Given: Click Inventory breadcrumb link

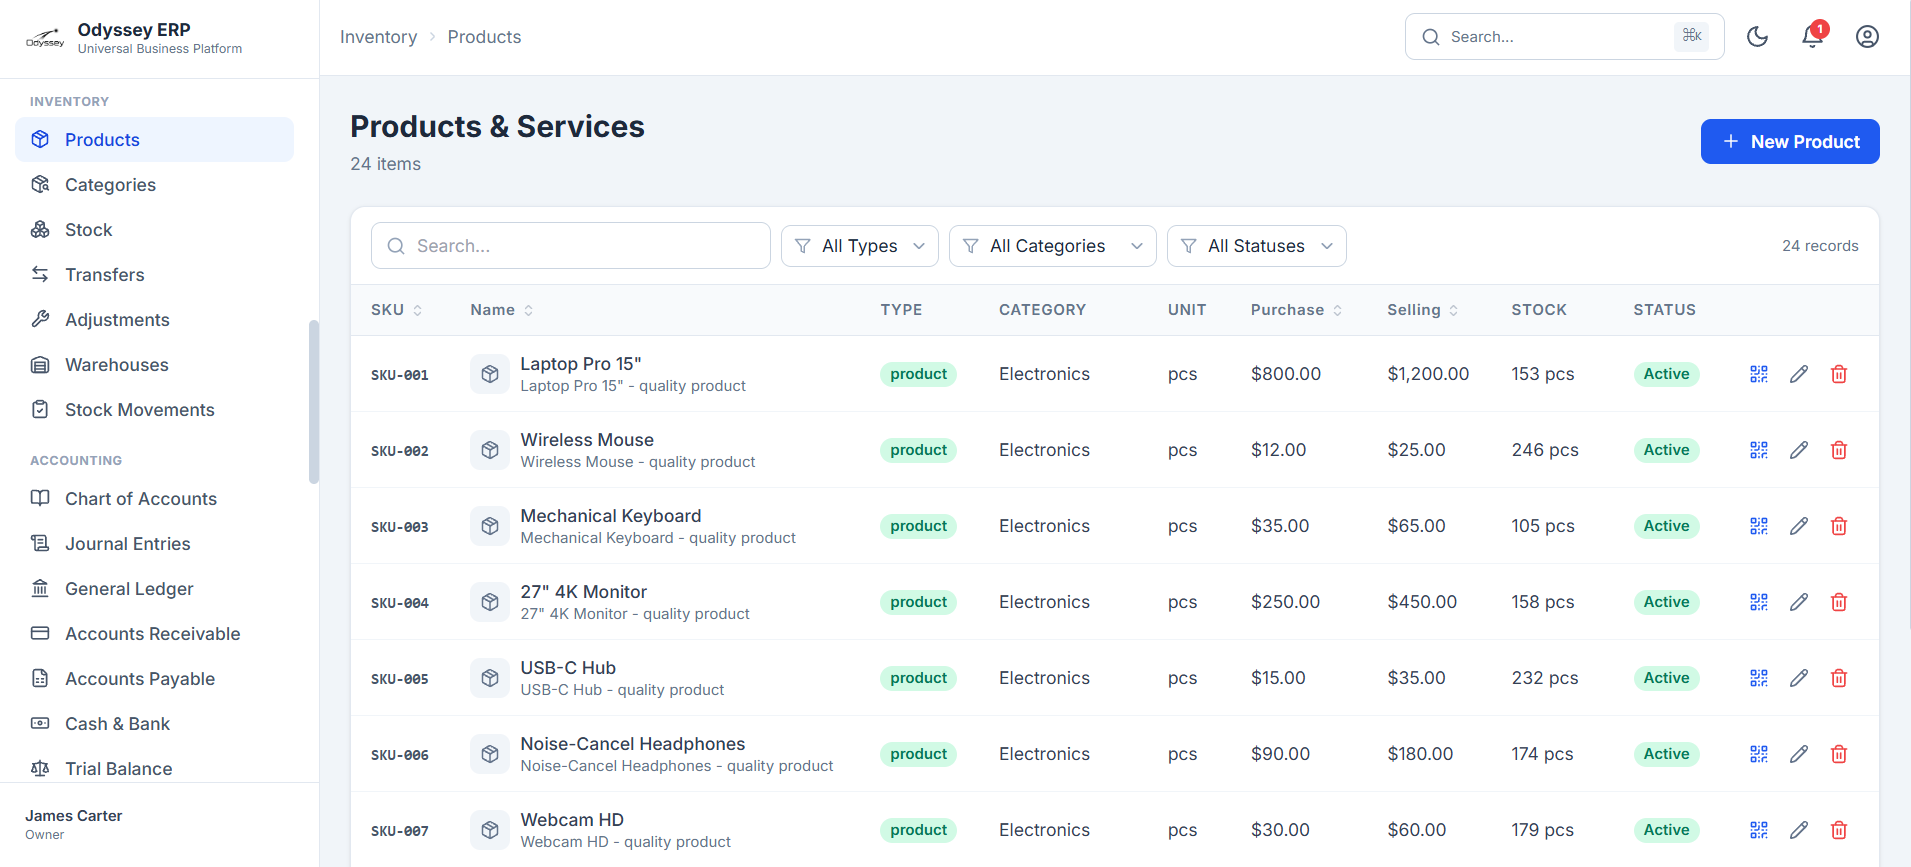Looking at the screenshot, I should 378,37.
